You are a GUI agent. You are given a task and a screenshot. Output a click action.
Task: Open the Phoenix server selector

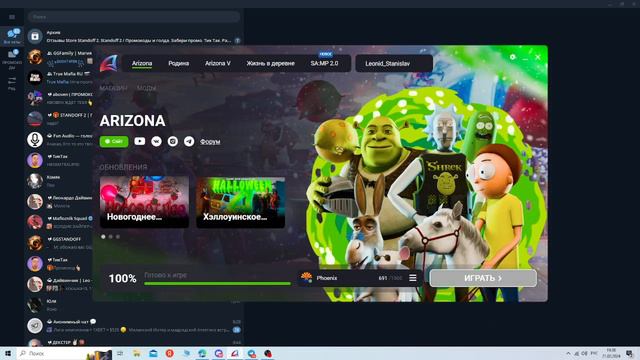tap(359, 278)
